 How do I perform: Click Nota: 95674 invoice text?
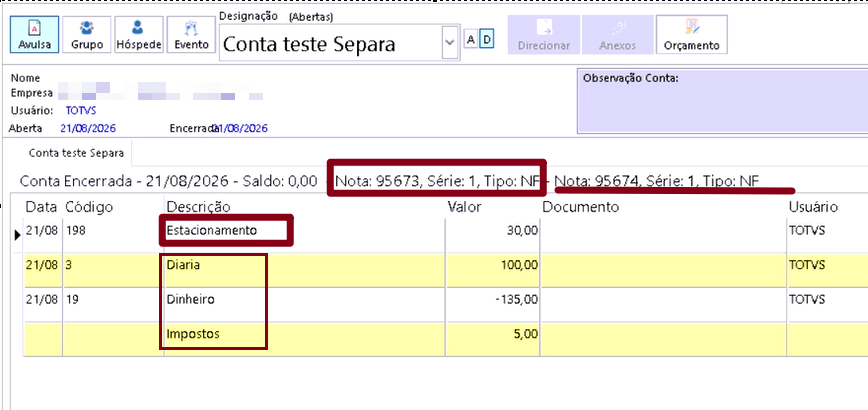657,181
